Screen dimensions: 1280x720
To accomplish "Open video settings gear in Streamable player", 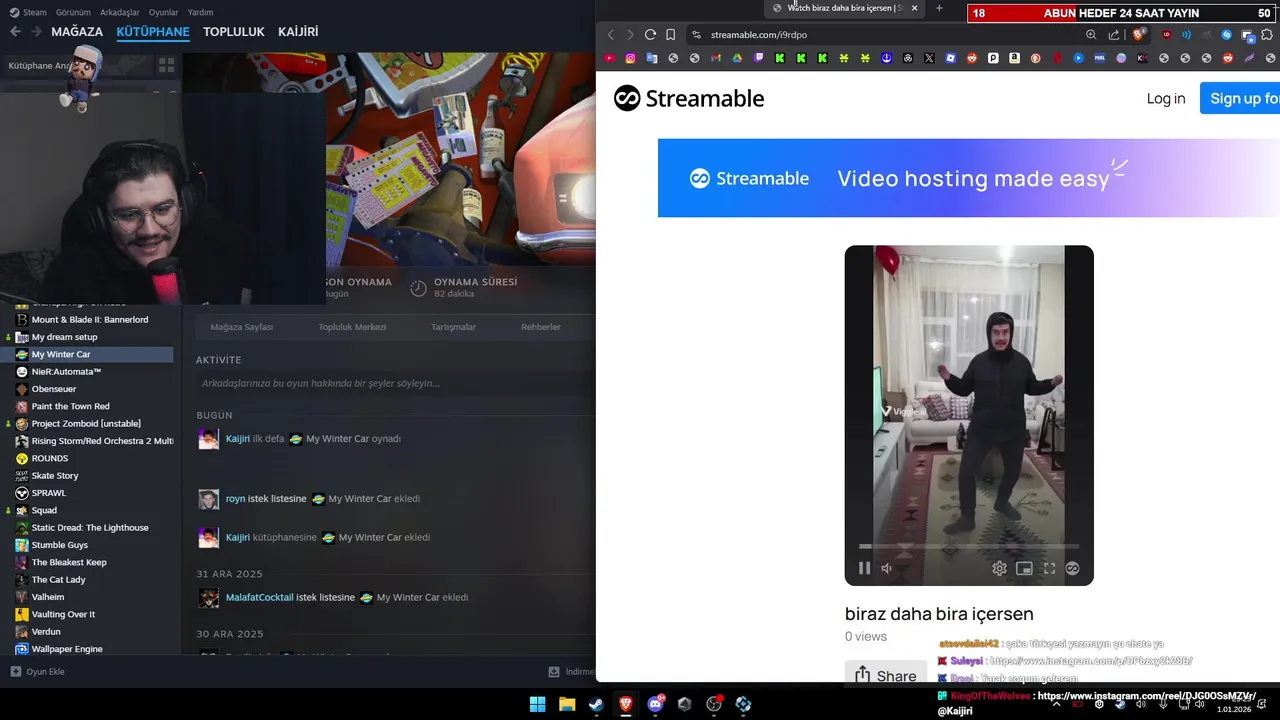I will point(999,568).
